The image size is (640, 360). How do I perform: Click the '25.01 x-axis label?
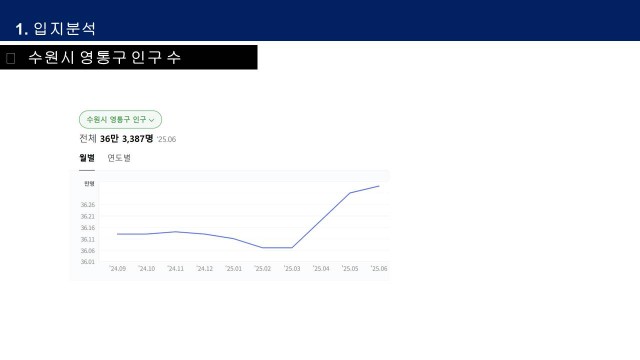pos(233,269)
